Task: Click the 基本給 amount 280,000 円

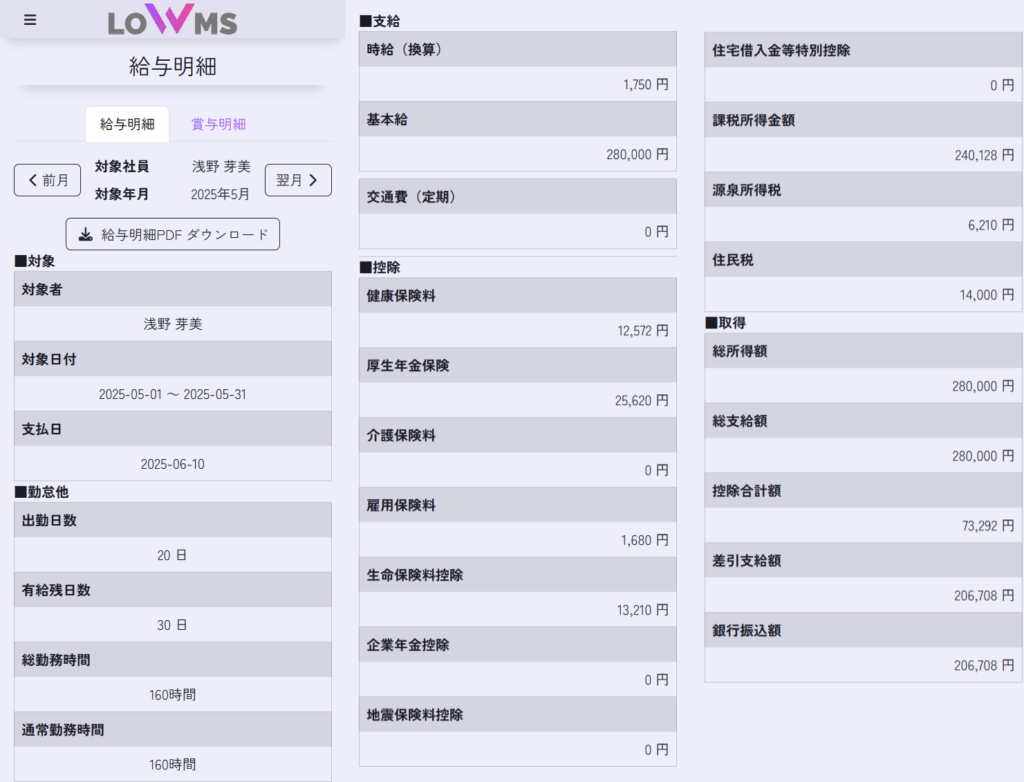Action: (637, 155)
